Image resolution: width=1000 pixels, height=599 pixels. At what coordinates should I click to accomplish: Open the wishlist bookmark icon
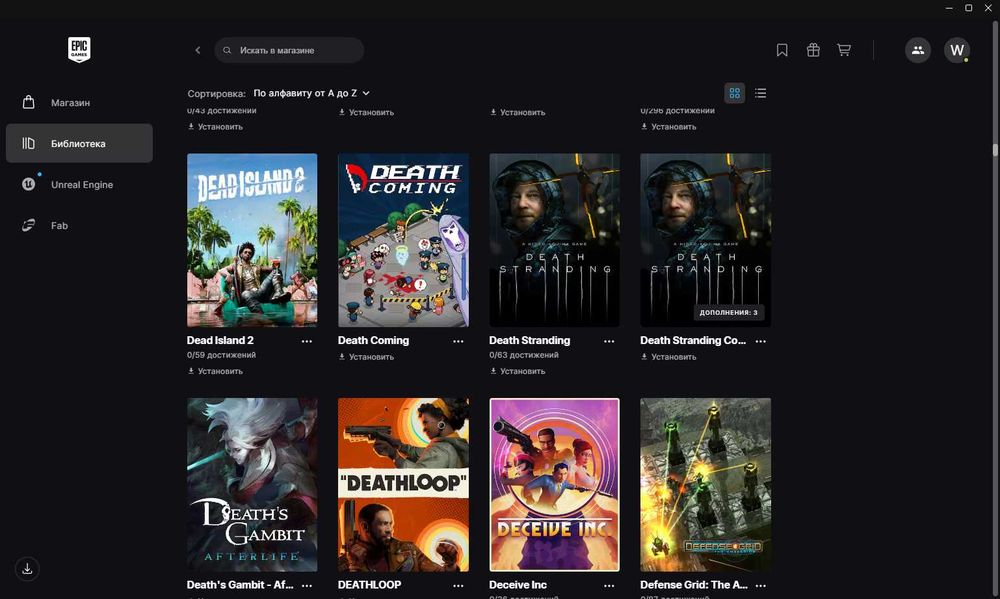pyautogui.click(x=782, y=50)
